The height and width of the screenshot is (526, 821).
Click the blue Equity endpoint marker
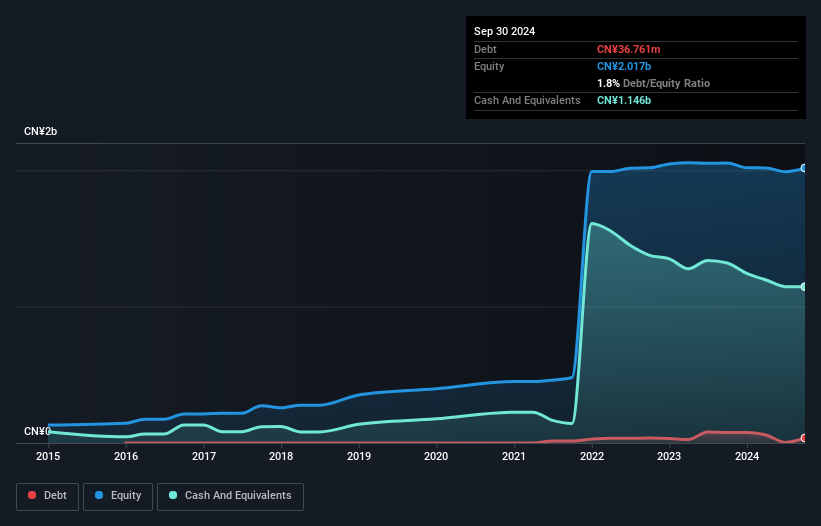click(x=804, y=168)
